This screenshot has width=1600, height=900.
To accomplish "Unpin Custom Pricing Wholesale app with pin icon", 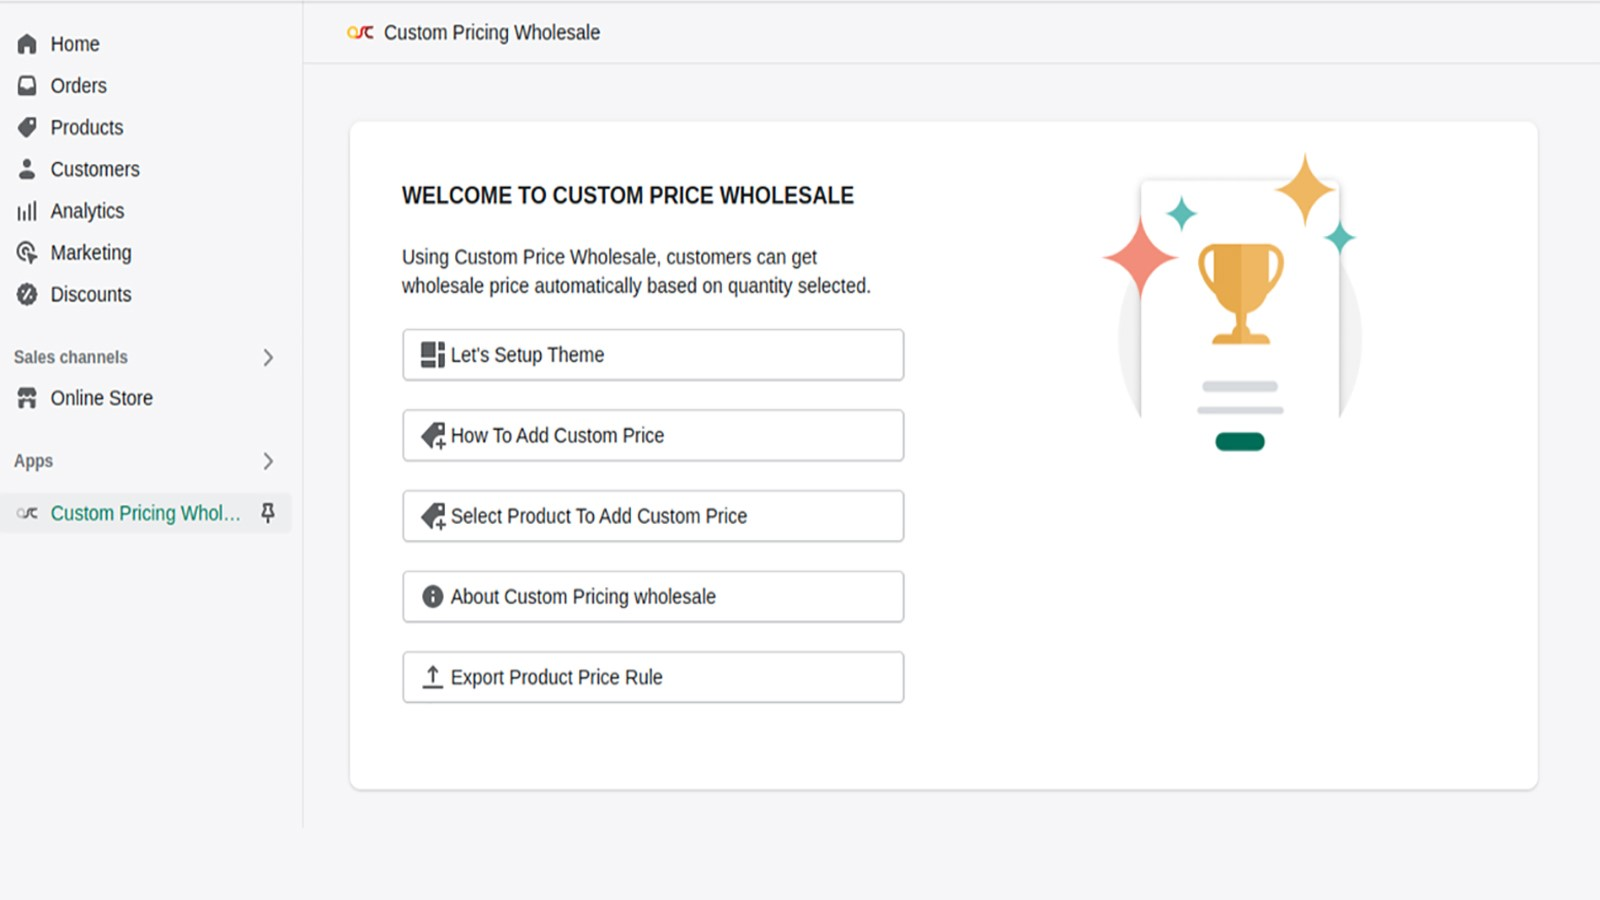I will (267, 513).
